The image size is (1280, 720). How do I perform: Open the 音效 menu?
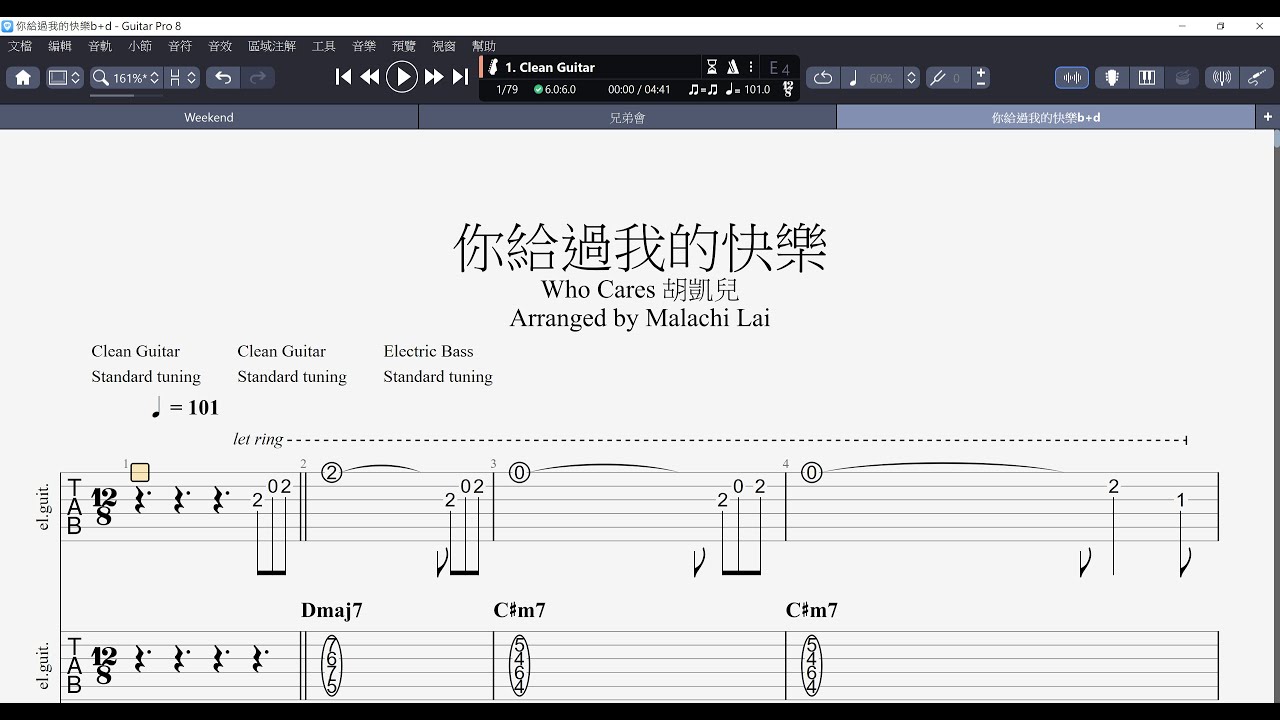[220, 46]
